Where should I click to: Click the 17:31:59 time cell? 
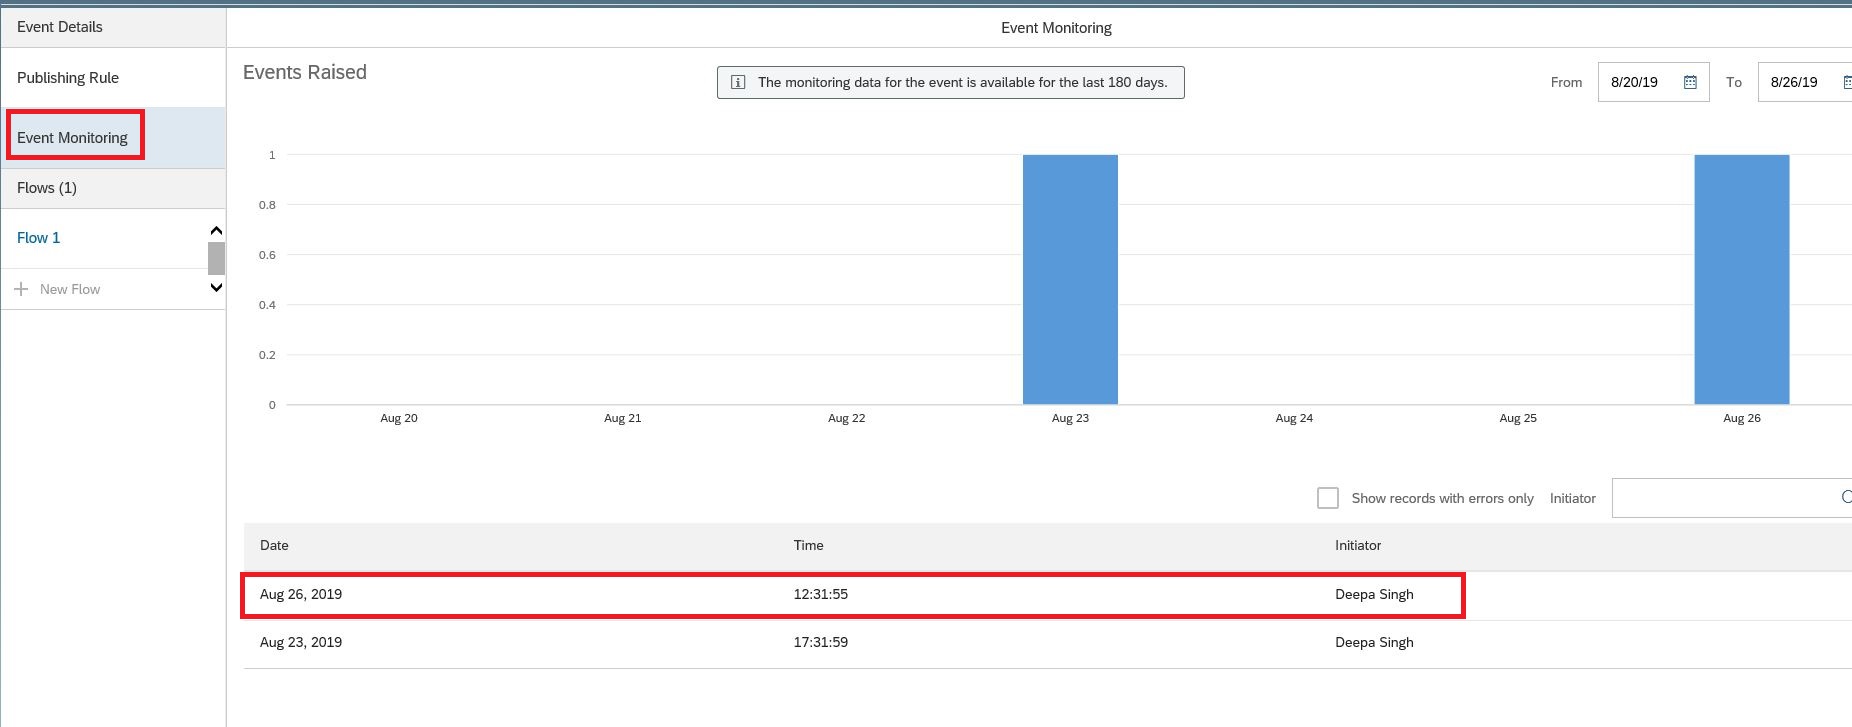[x=821, y=642]
